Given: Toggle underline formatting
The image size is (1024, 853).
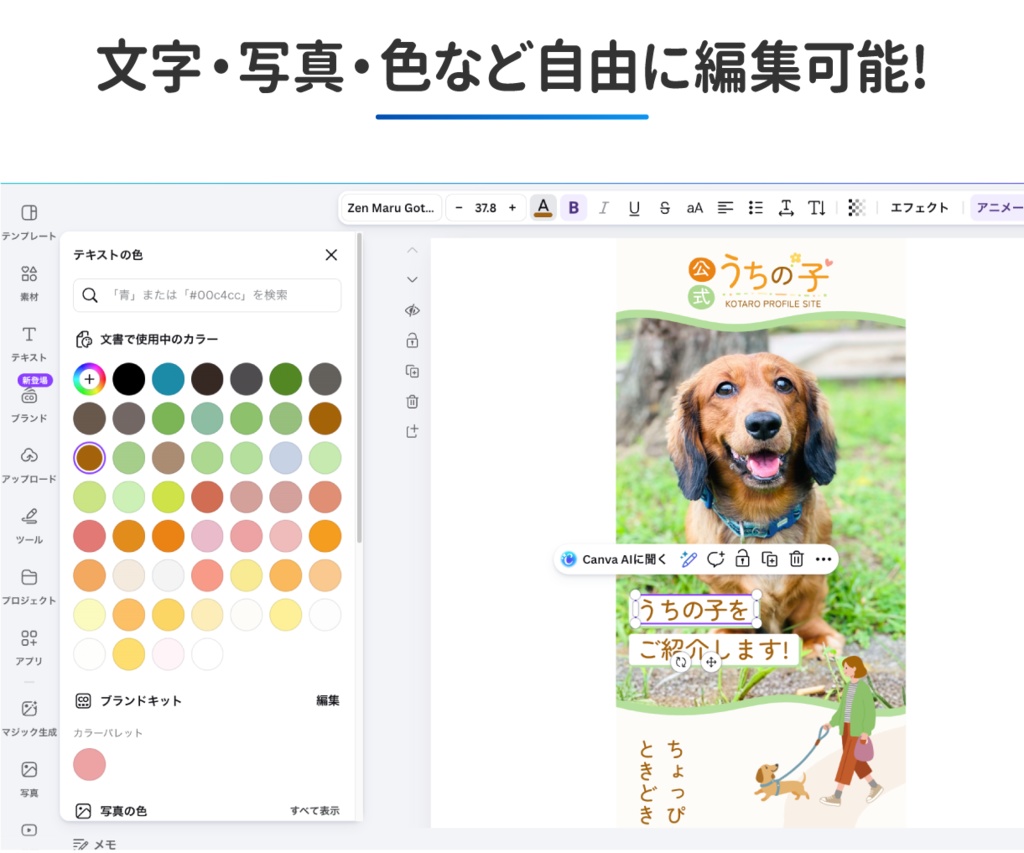Looking at the screenshot, I should point(634,207).
